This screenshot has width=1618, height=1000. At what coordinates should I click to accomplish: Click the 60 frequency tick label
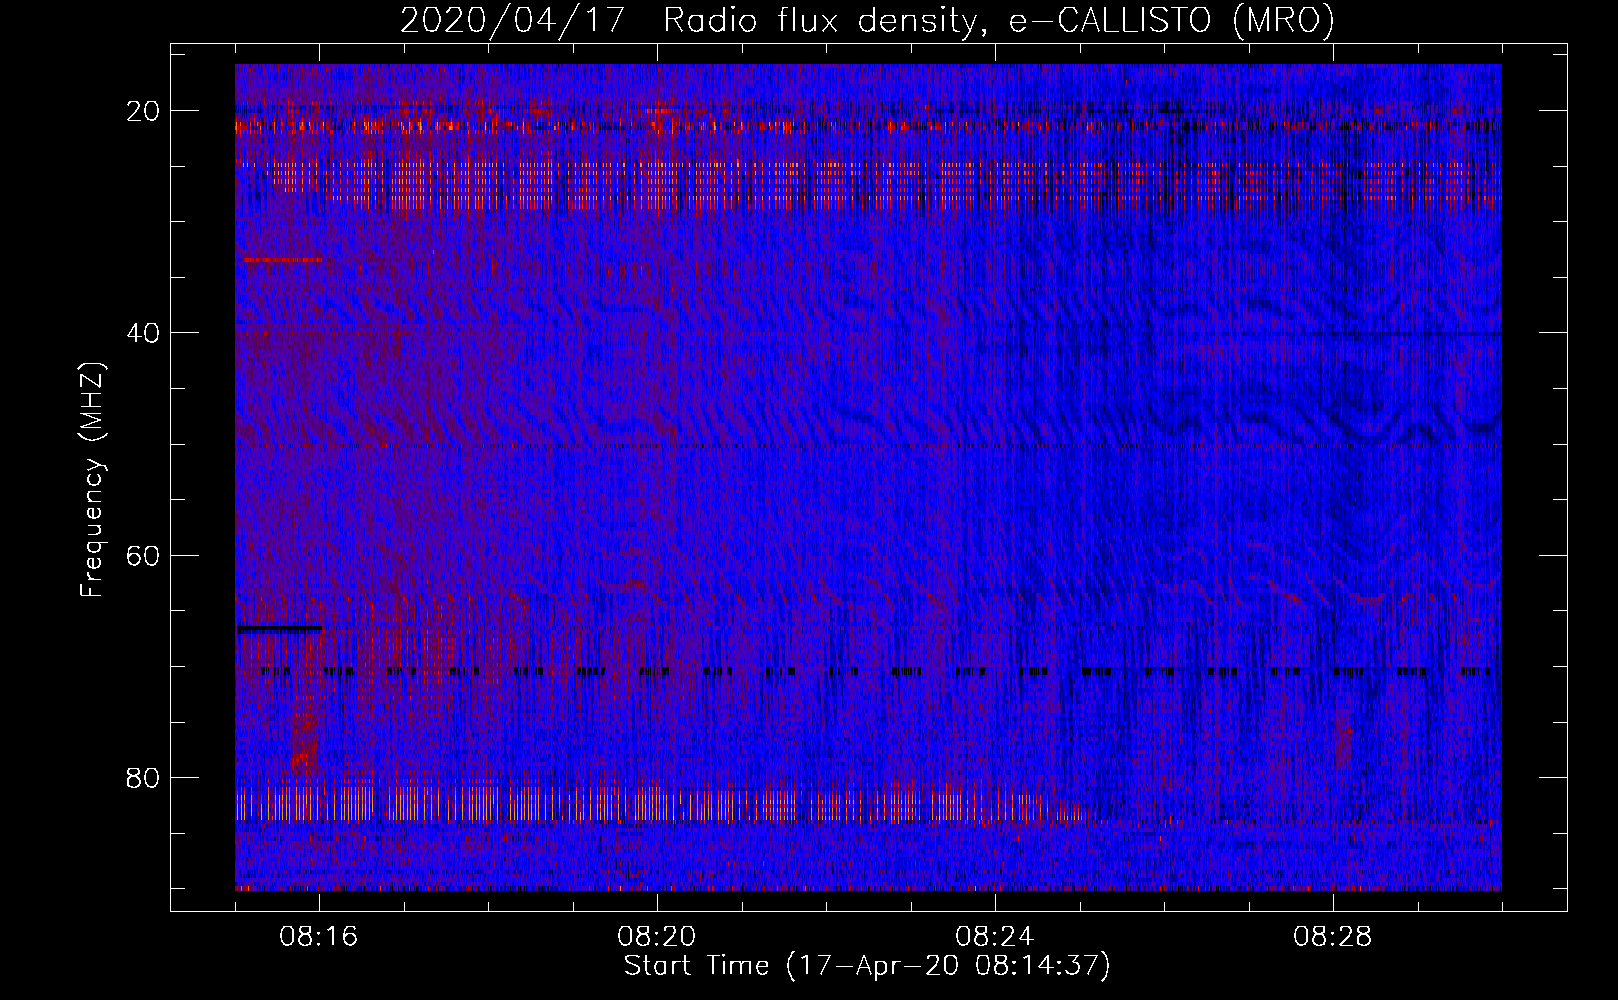144,555
